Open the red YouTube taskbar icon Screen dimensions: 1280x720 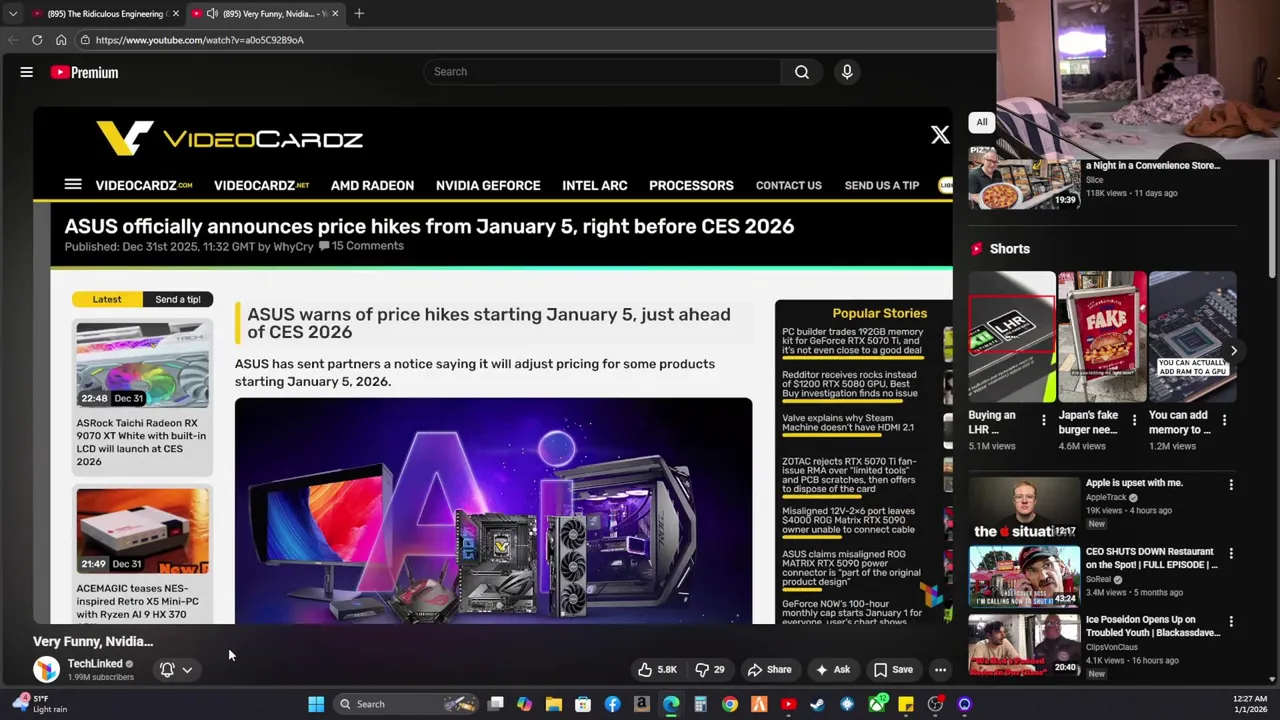(788, 704)
